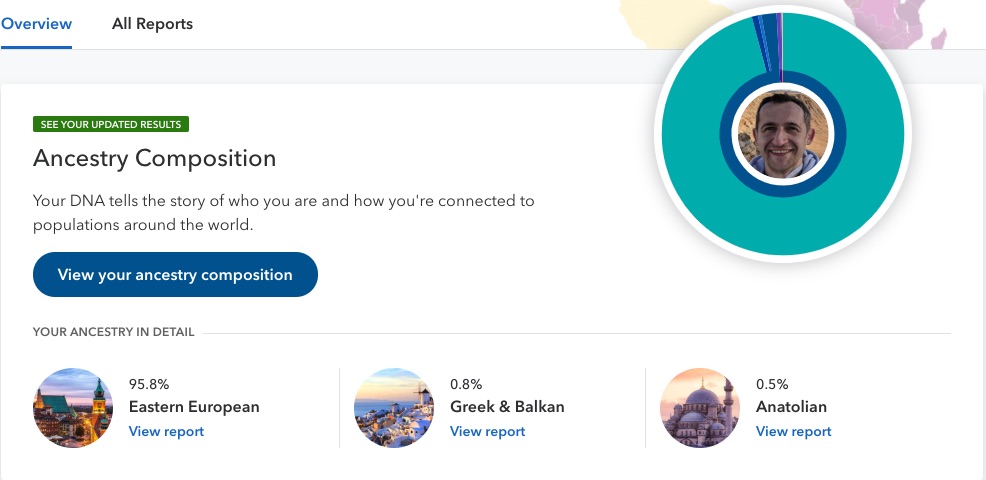Select the Eastern European city thumbnail
Image resolution: width=986 pixels, height=480 pixels.
pyautogui.click(x=73, y=408)
